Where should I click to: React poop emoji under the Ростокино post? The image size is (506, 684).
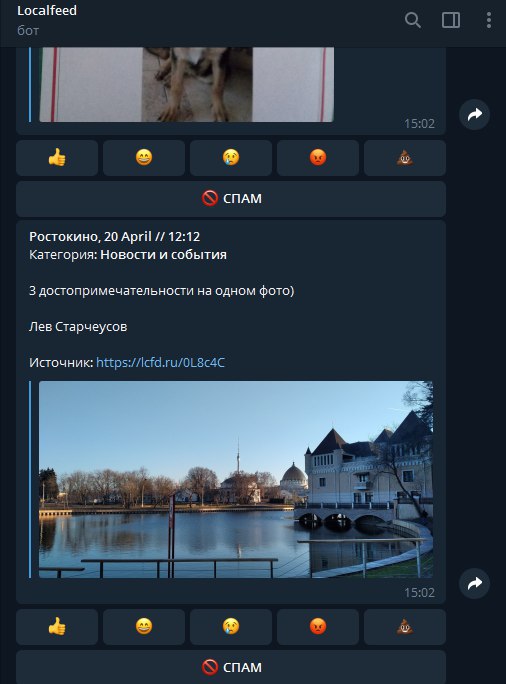tap(405, 627)
